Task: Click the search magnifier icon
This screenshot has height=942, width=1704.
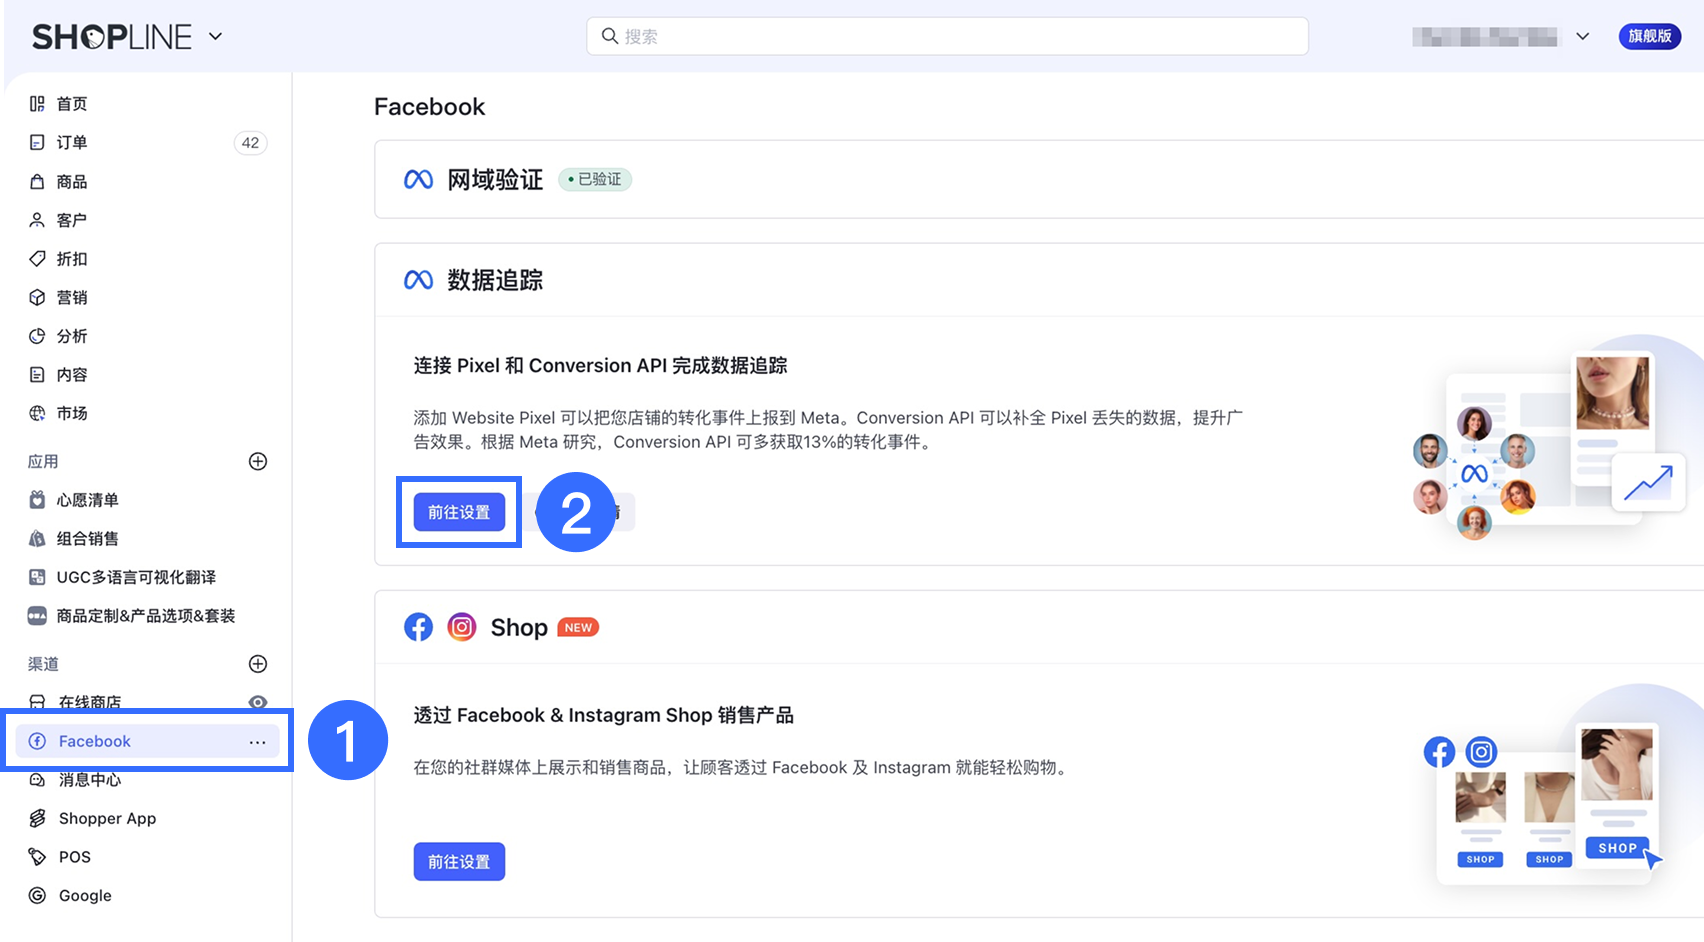Action: click(x=609, y=36)
